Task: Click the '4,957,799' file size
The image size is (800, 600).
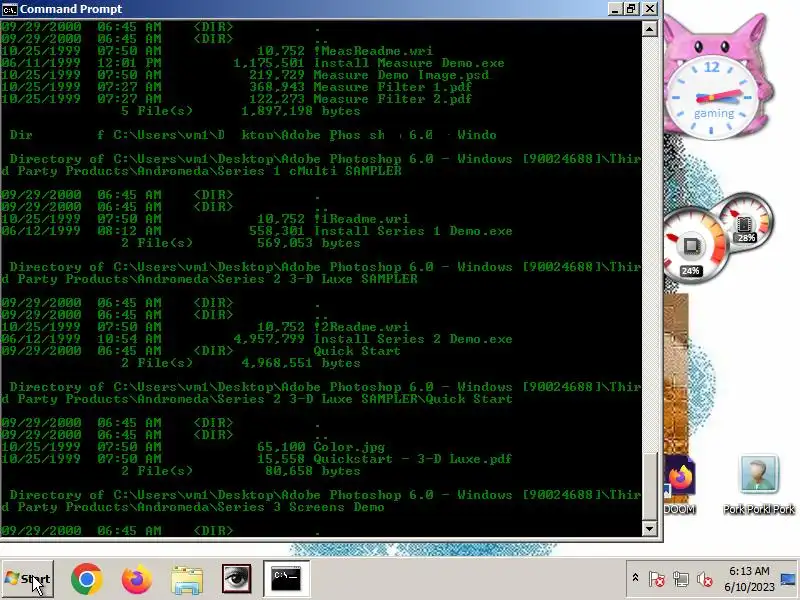Action: [269, 339]
